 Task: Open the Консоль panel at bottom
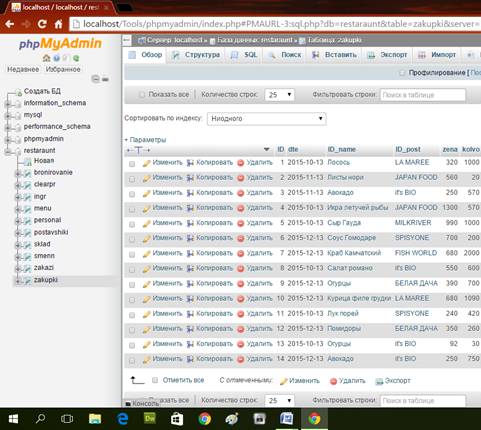coord(142,404)
